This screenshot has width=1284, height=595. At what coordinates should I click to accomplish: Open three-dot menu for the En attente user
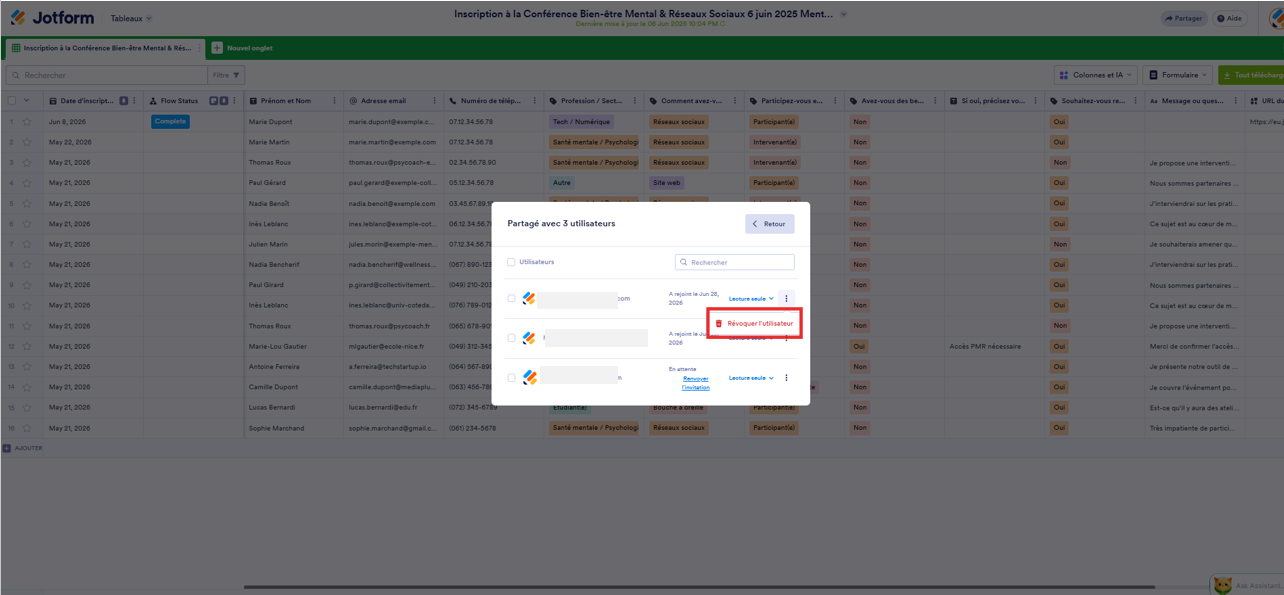coord(787,378)
